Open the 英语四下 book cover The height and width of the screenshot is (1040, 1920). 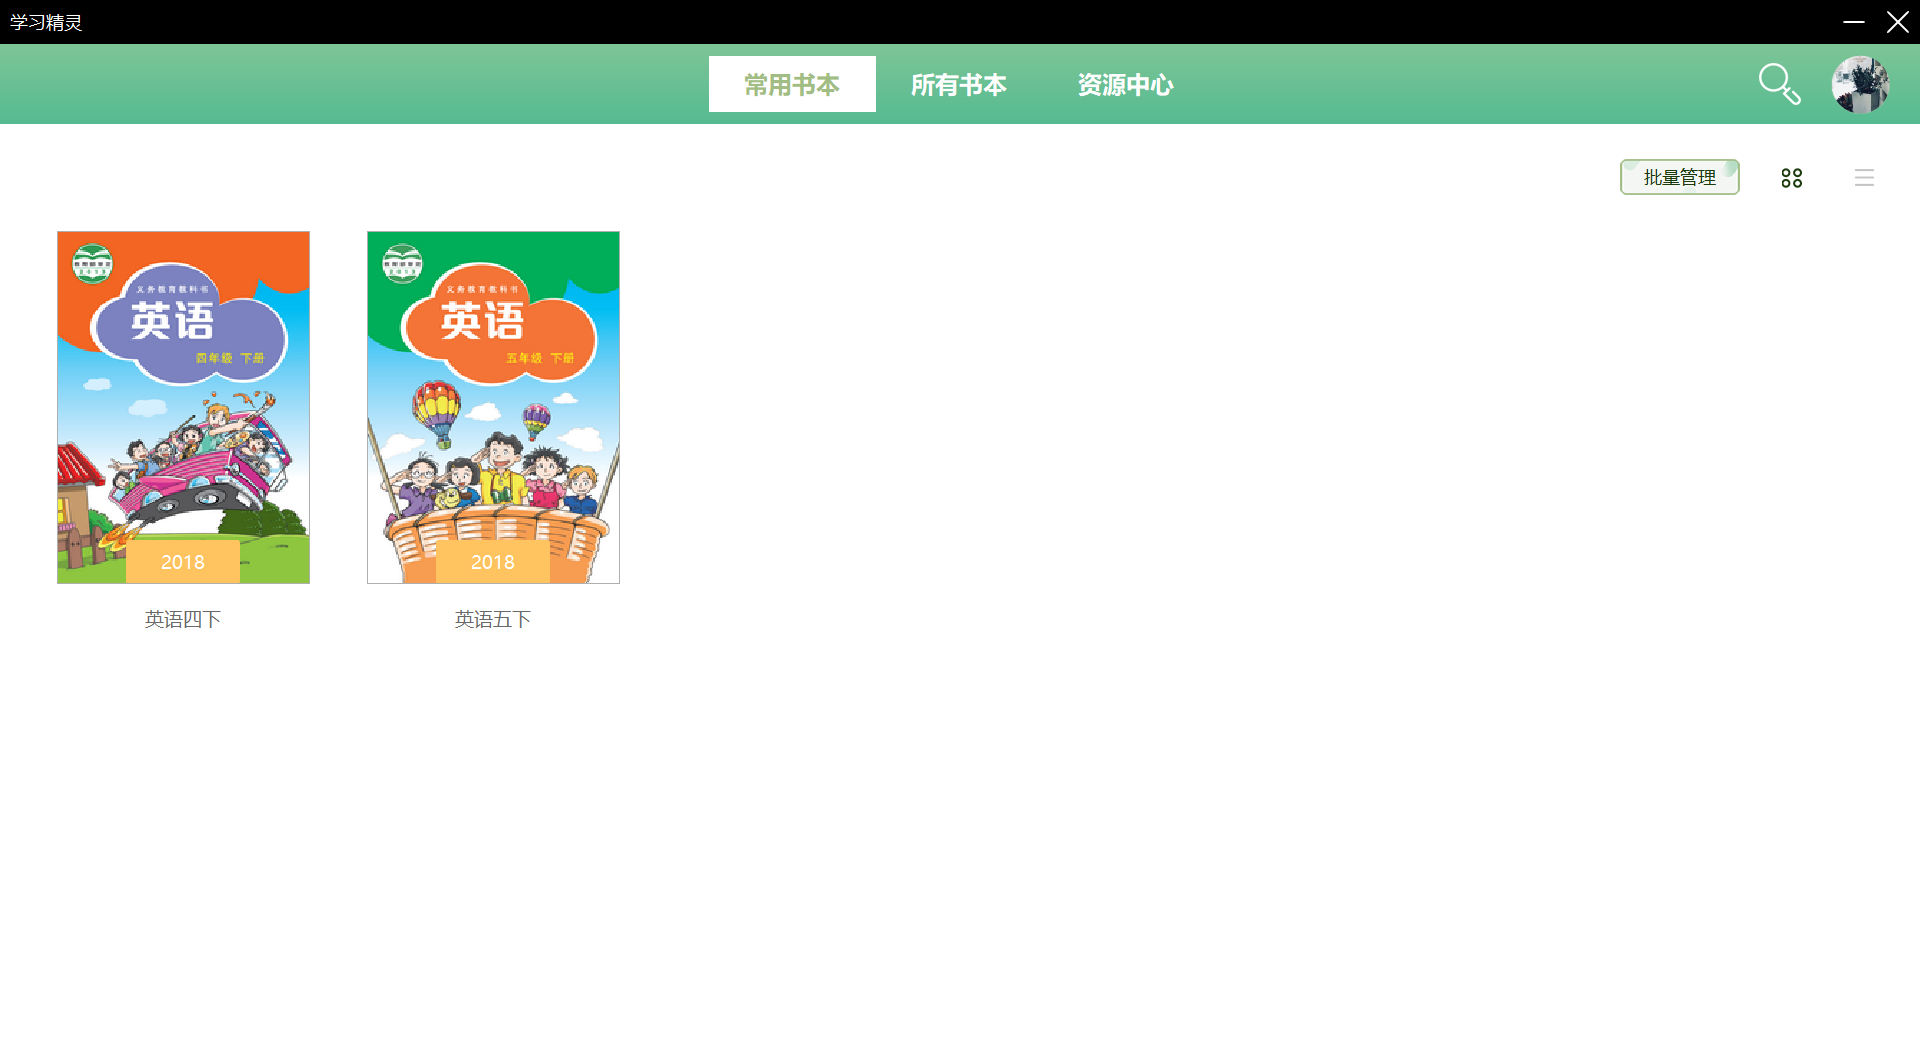[183, 407]
